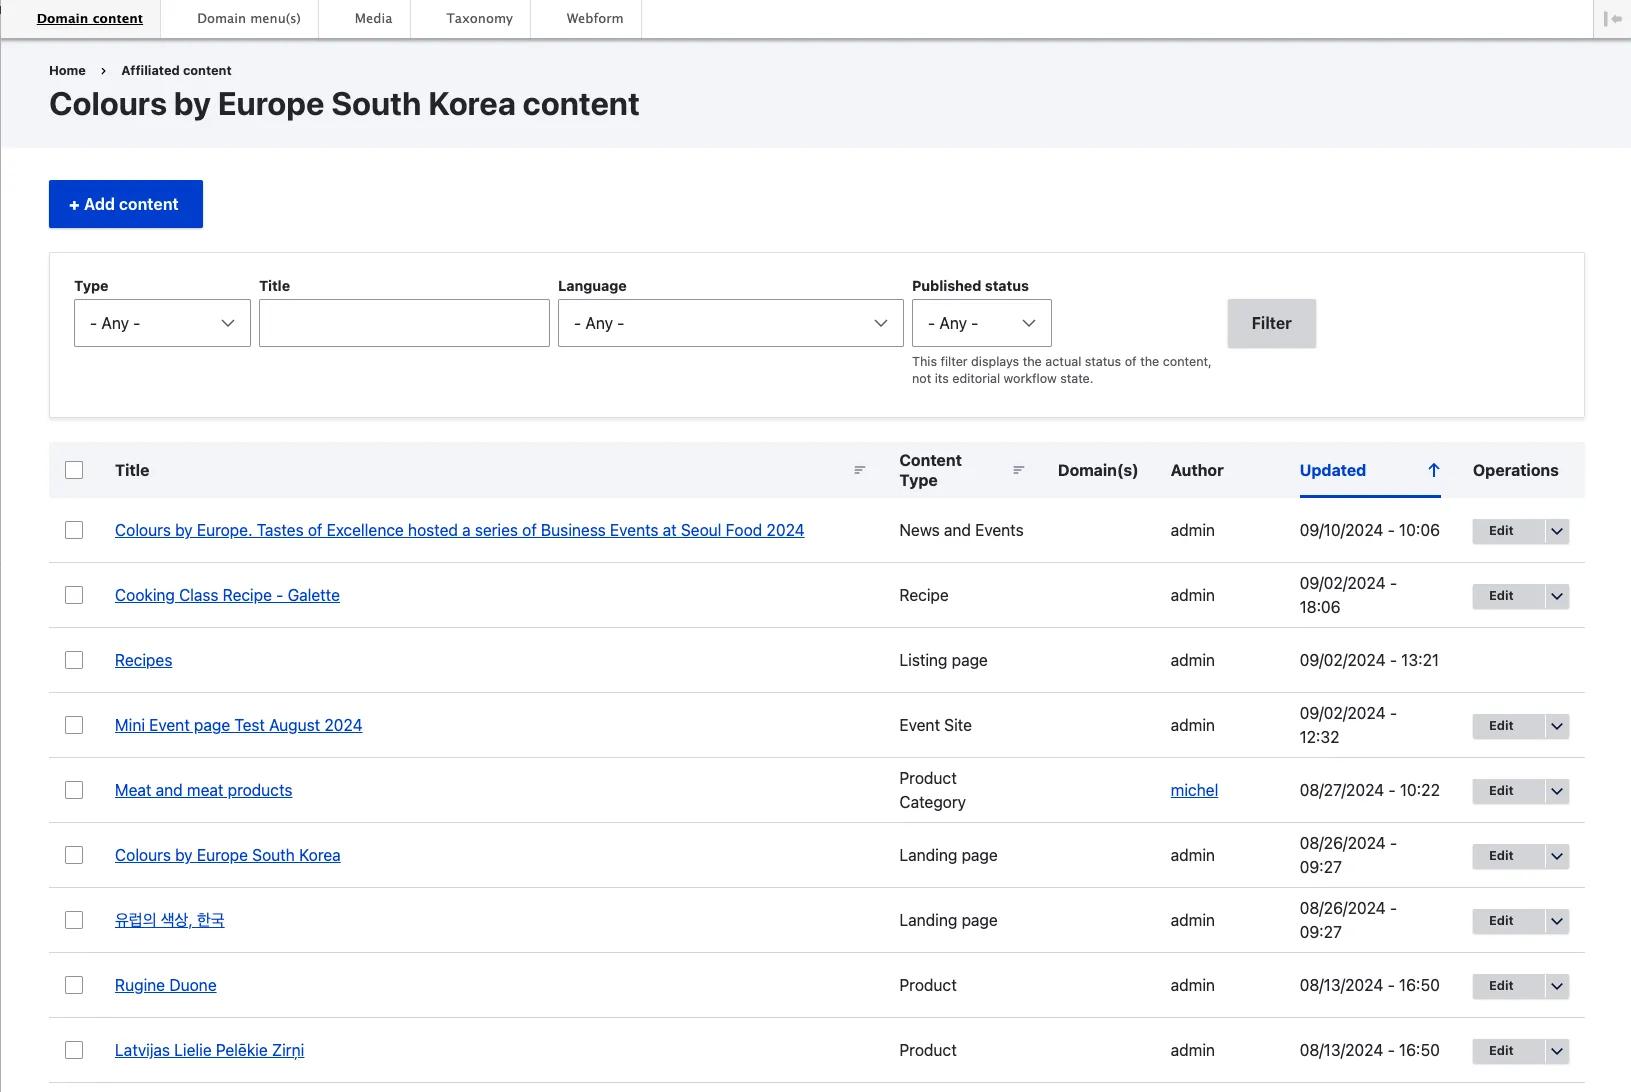Click the Content Type column sort icon

pyautogui.click(x=1018, y=470)
